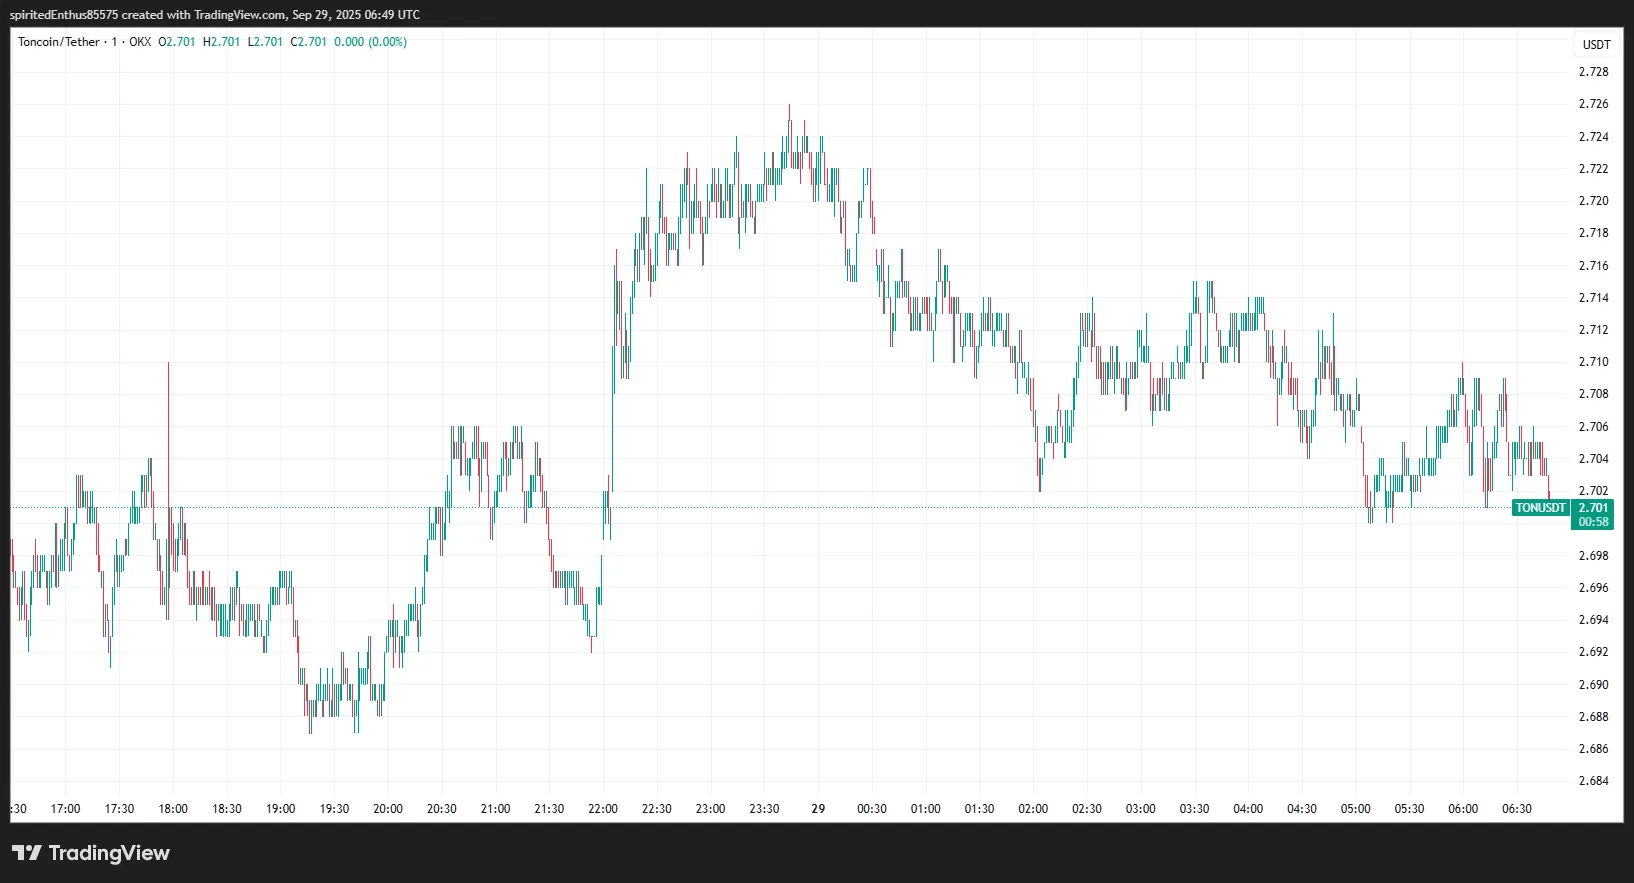Screen dimensions: 1634x883
Task: Select the date marker 29 on time axis
Action: pos(818,809)
